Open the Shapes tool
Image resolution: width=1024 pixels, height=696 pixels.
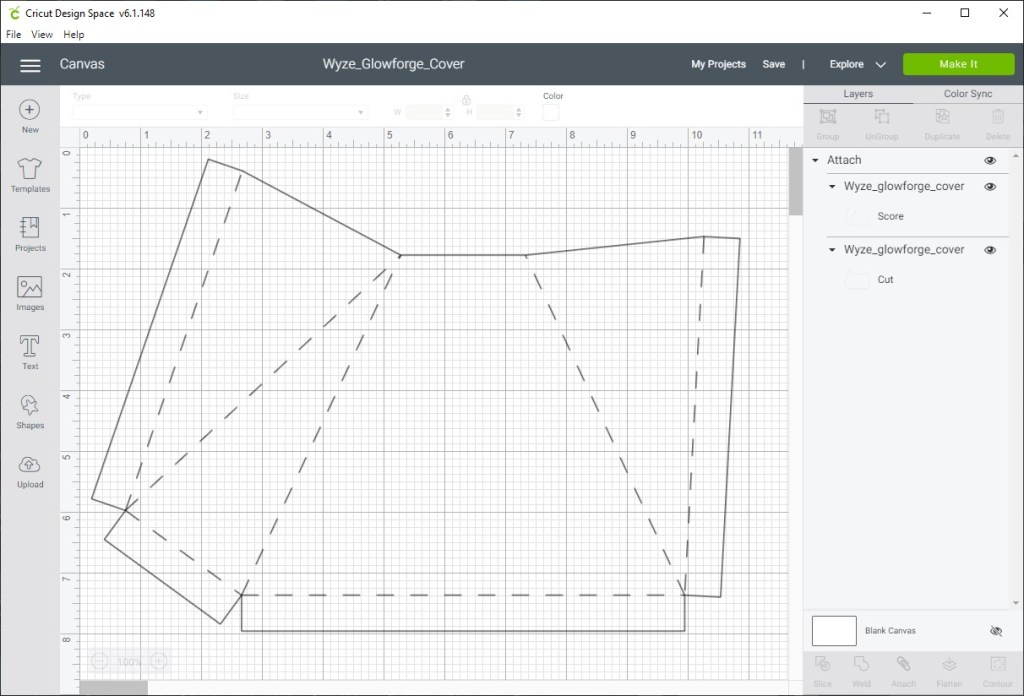[30, 406]
